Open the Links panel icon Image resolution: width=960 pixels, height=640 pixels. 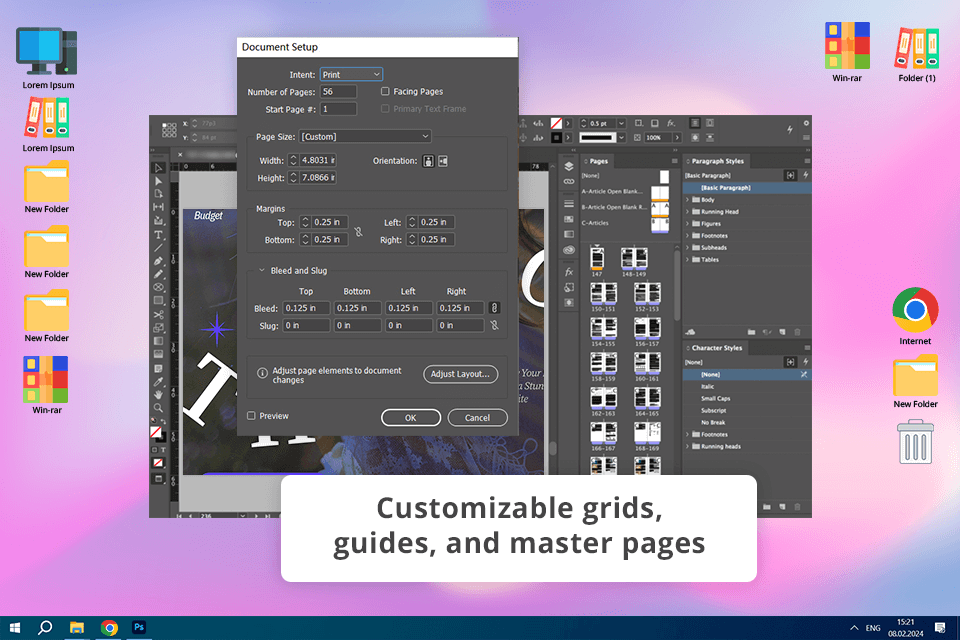coord(569,181)
